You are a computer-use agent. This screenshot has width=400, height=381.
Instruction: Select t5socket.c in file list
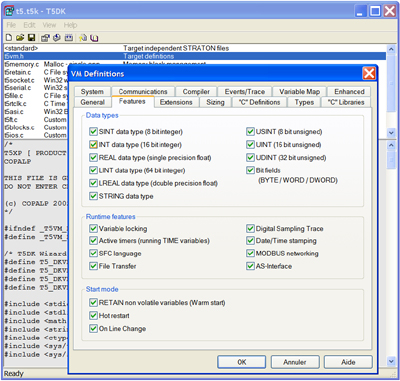[x=36, y=80]
